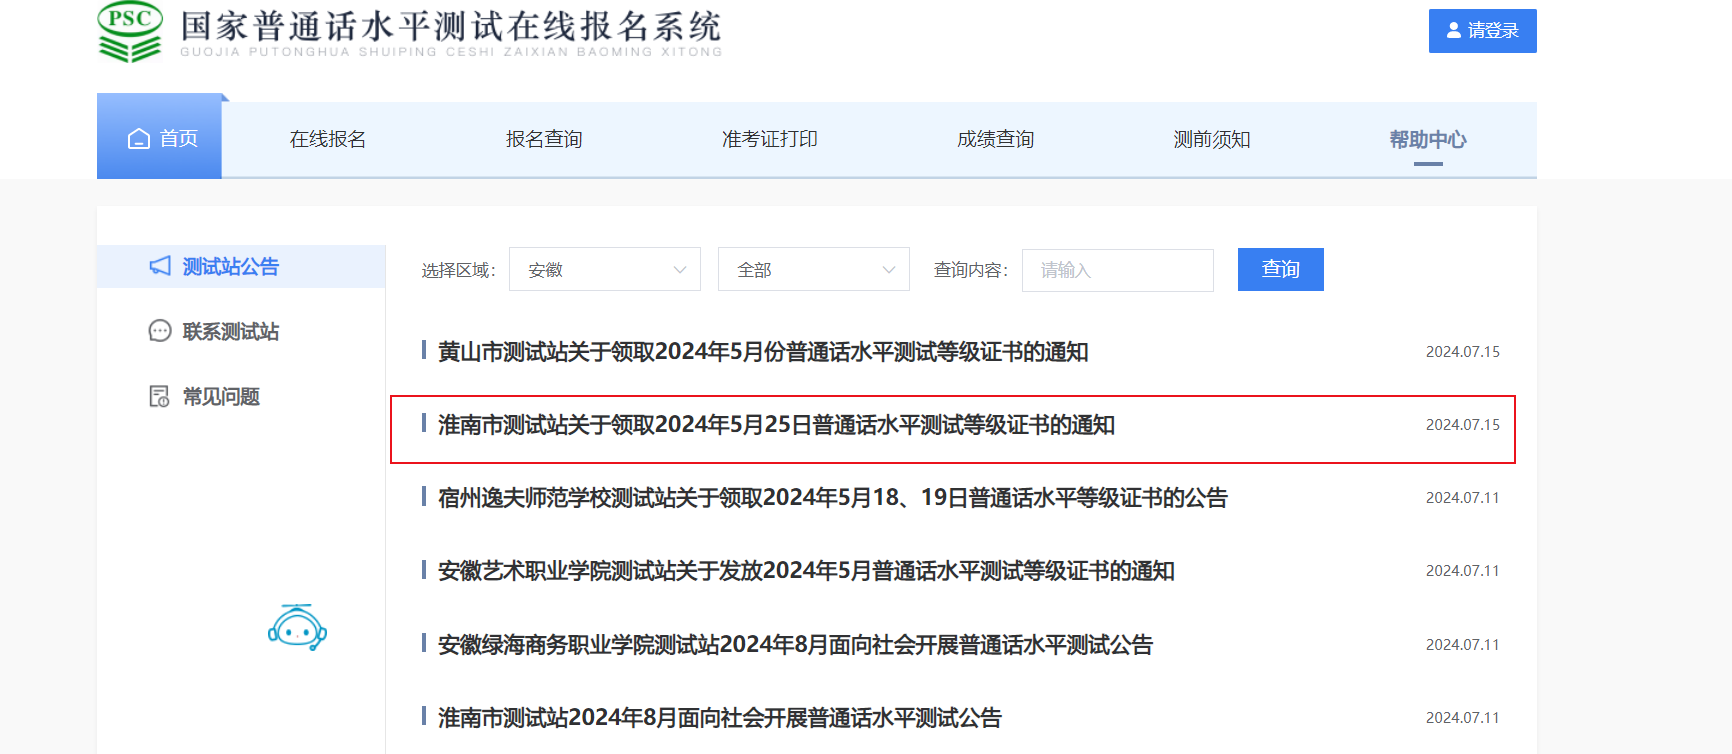This screenshot has width=1732, height=754.
Task: Open the 黄山市测试站 certificate notice
Action: pos(763,352)
